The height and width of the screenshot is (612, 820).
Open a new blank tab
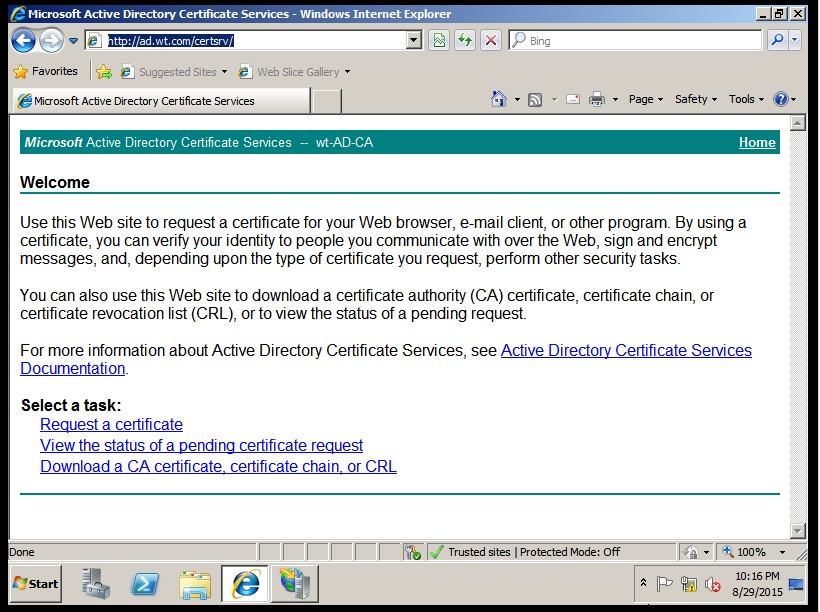pos(326,100)
